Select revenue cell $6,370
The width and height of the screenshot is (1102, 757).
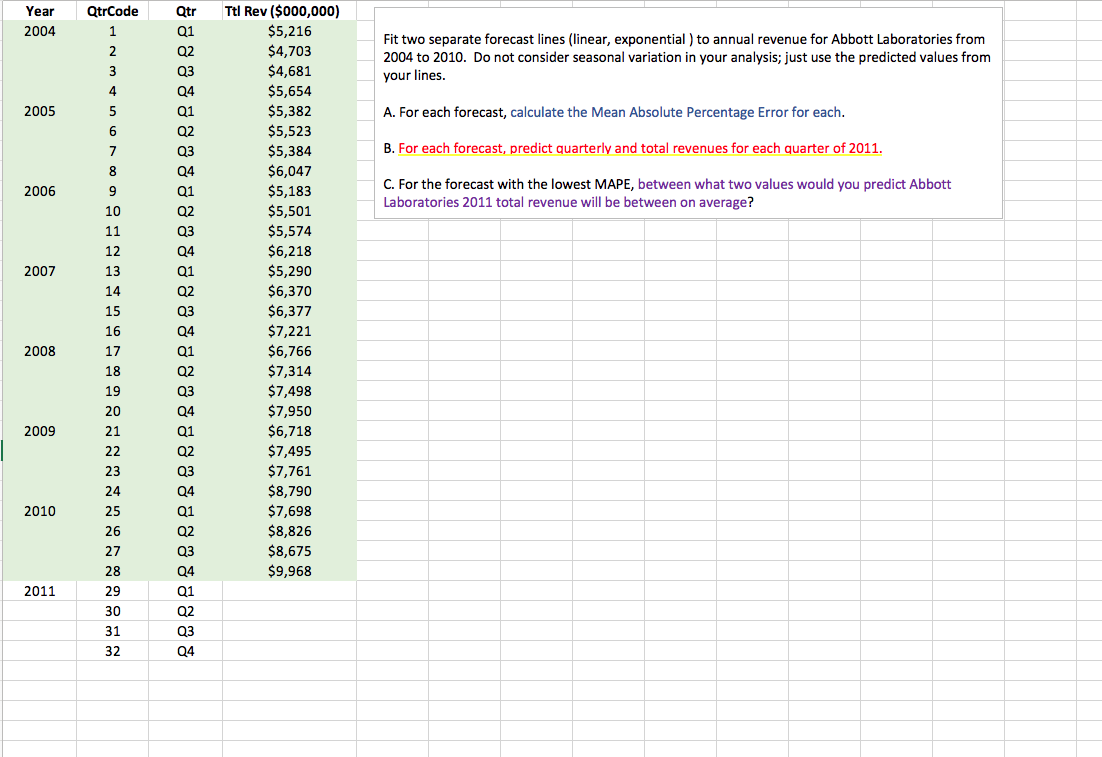(x=289, y=291)
